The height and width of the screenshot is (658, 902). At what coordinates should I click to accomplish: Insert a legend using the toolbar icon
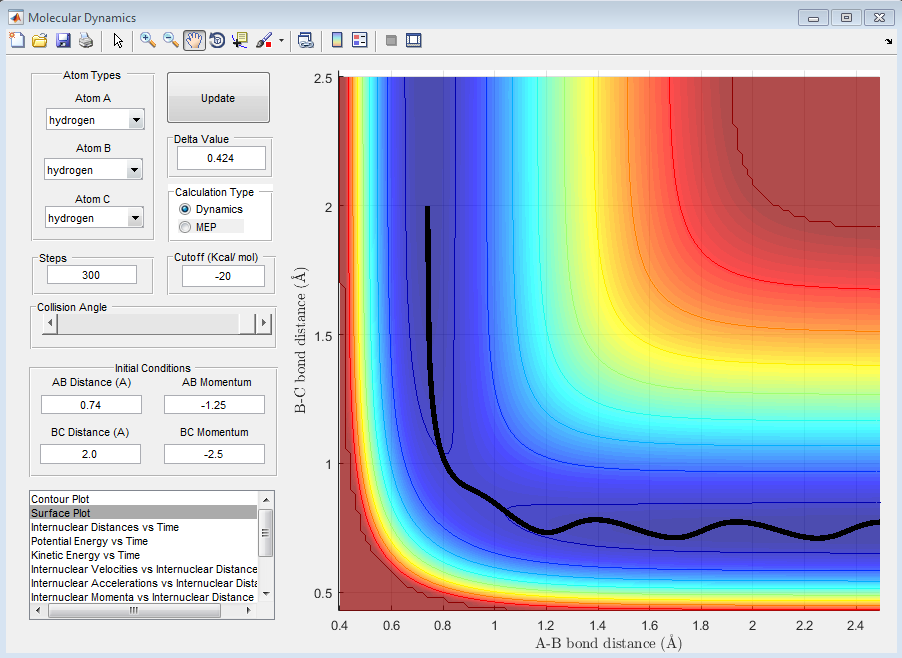pos(360,40)
